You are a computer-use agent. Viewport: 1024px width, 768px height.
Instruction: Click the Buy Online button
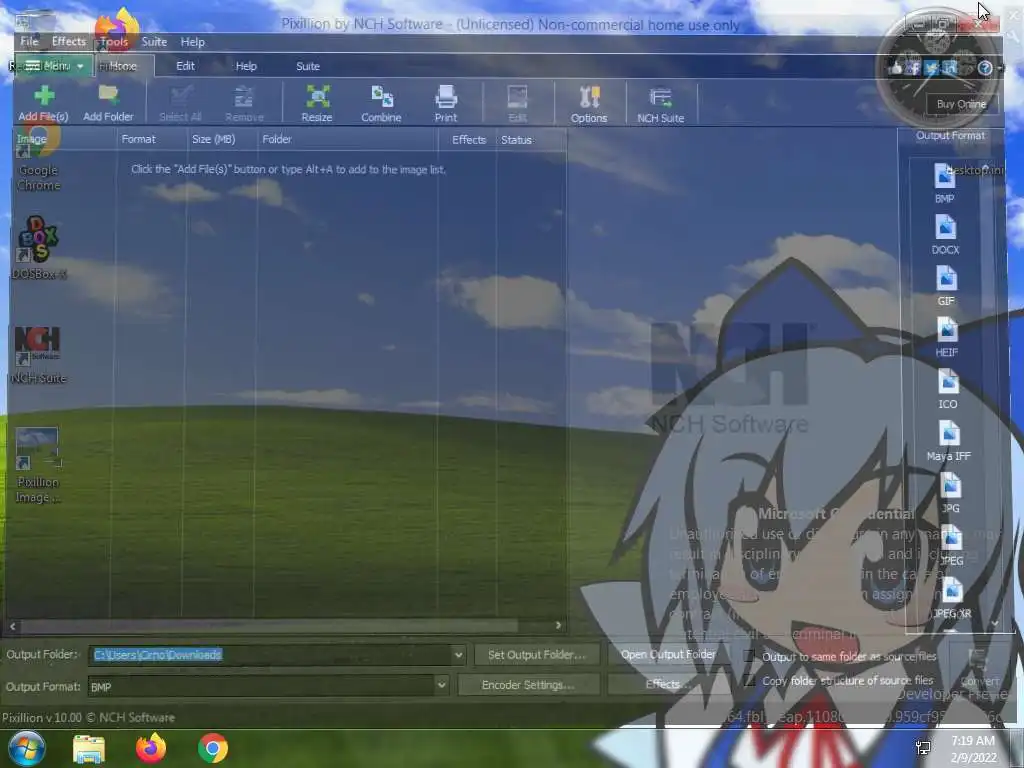961,104
